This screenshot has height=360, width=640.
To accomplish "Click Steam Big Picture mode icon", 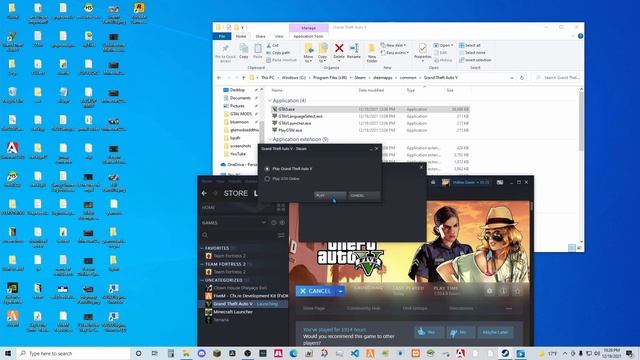I will click(x=500, y=182).
